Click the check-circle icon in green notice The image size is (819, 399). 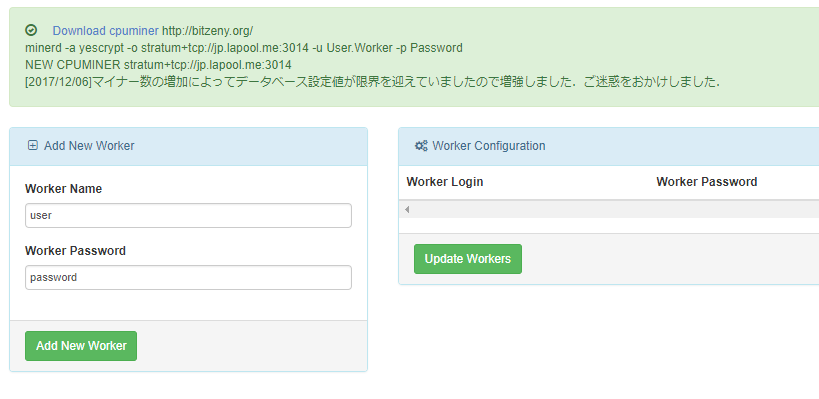pyautogui.click(x=31, y=30)
